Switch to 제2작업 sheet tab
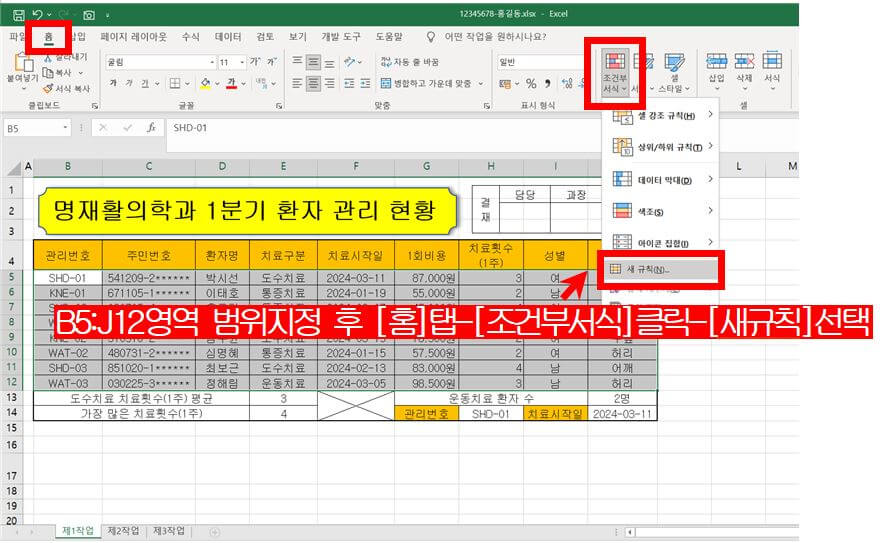This screenshot has height=543, width=886. 123,531
